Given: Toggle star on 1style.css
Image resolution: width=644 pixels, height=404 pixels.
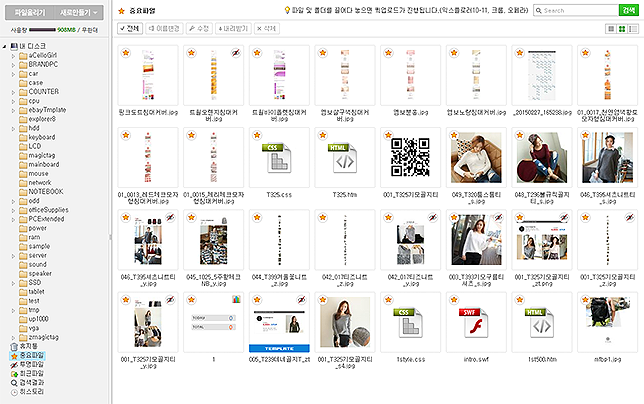Looking at the screenshot, I should tap(389, 299).
